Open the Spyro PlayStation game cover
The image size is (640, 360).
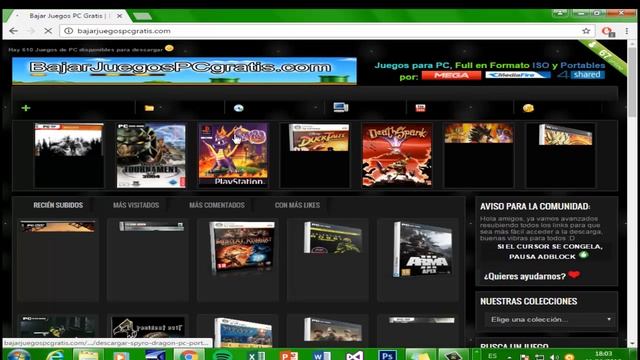[x=233, y=155]
